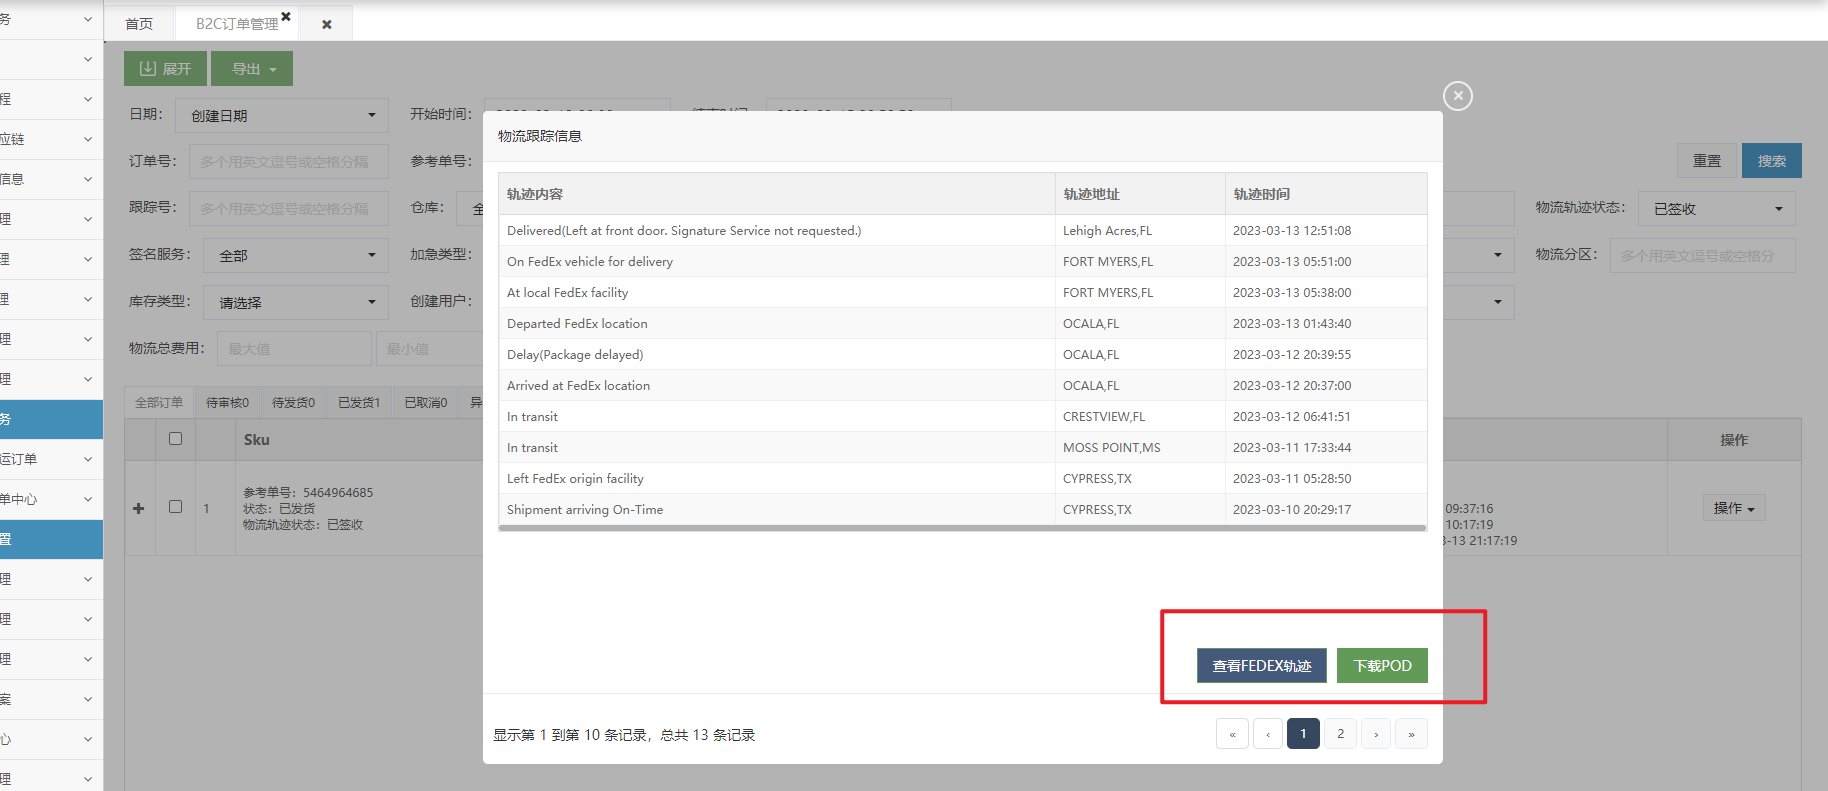The width and height of the screenshot is (1828, 791).
Task: Go to previous tracking records page
Action: [1268, 734]
